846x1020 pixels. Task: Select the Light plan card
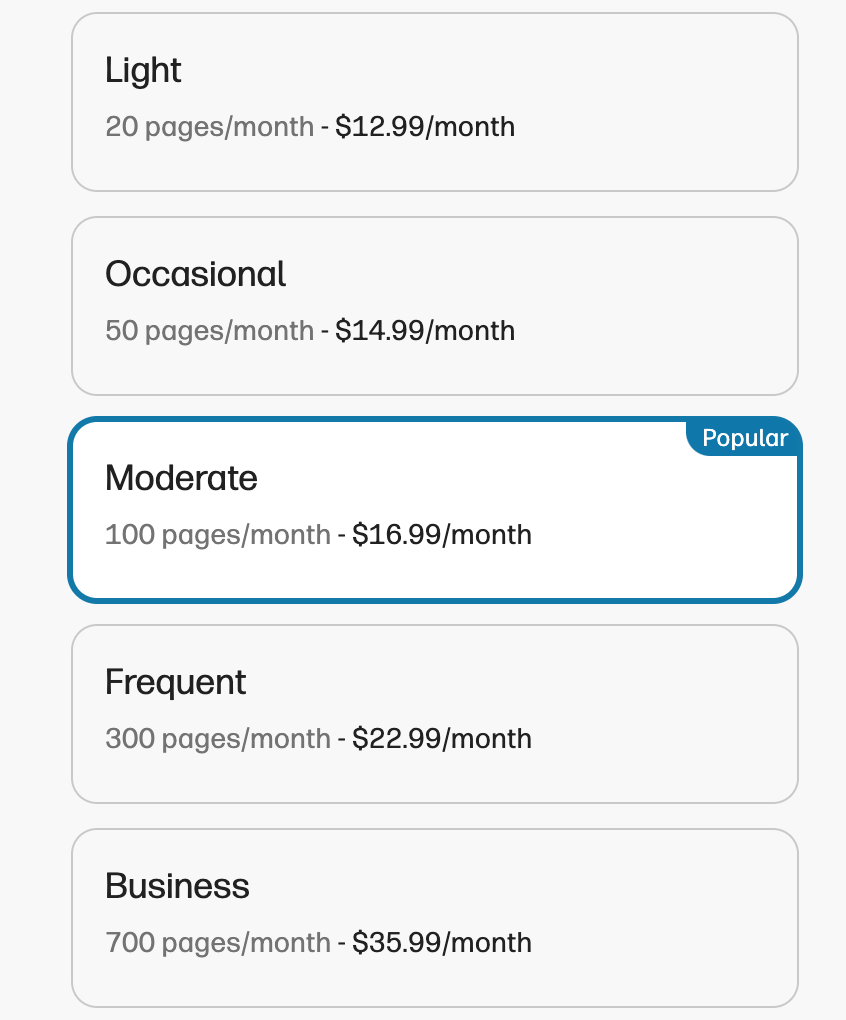[x=434, y=102]
